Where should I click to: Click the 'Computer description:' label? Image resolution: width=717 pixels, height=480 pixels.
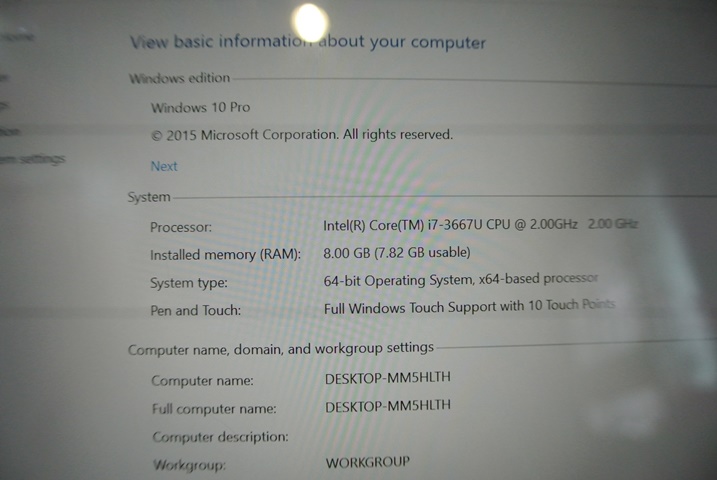(220, 437)
